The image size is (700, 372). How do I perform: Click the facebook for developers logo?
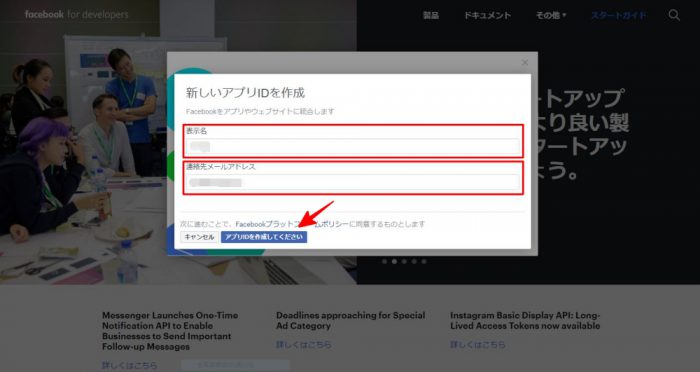tap(76, 15)
